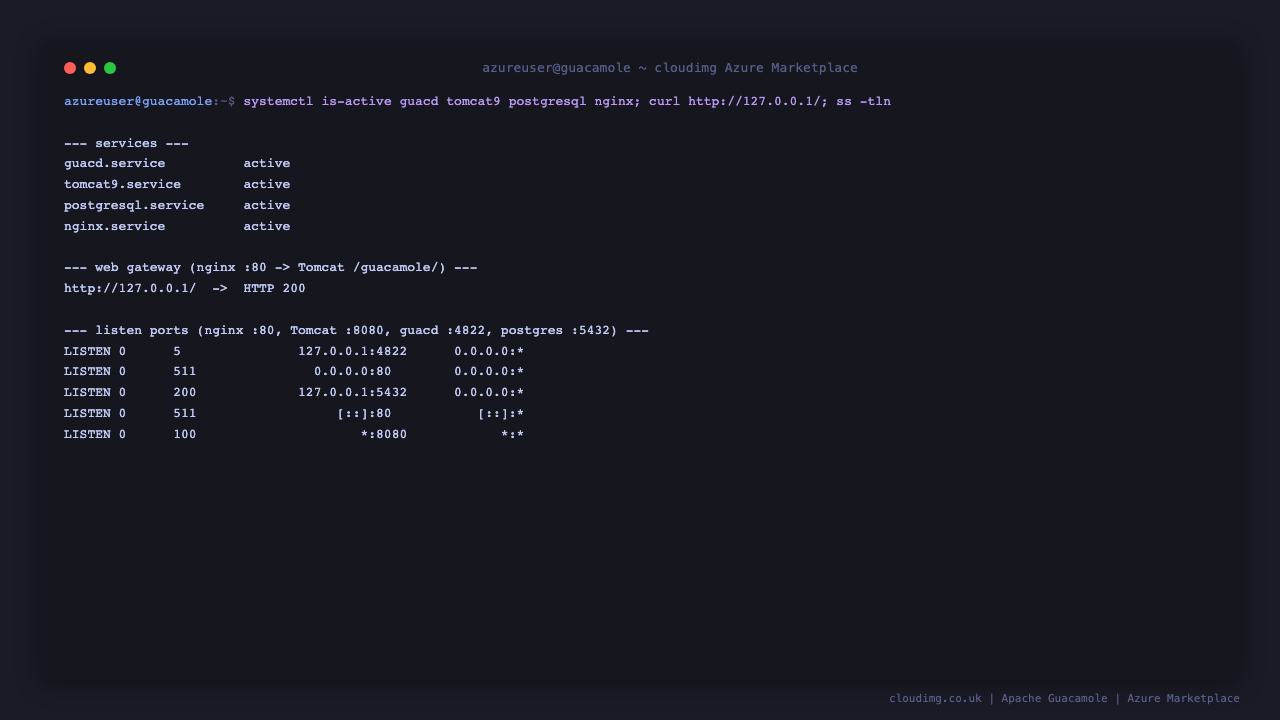The image size is (1280, 720).
Task: Click the 'http://127.0.0.1/' URL in output
Action: click(130, 289)
